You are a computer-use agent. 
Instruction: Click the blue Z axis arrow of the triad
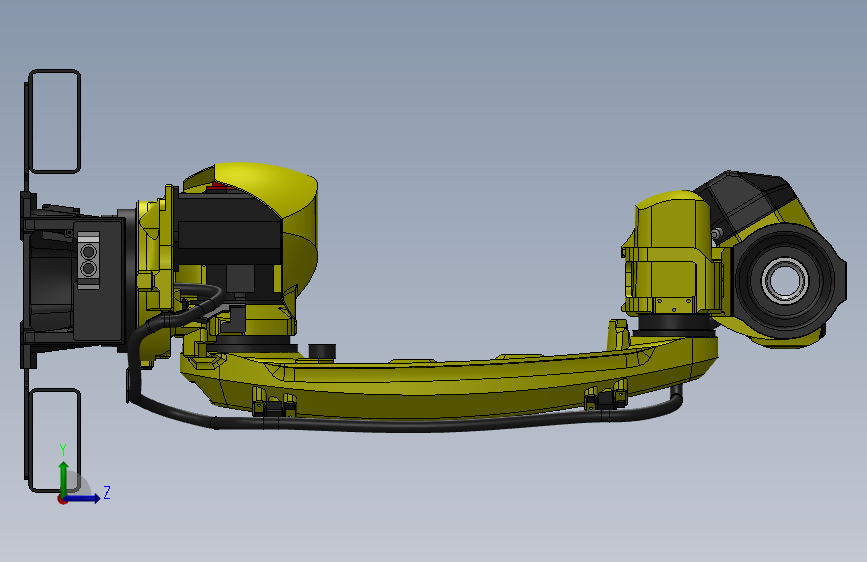click(83, 498)
